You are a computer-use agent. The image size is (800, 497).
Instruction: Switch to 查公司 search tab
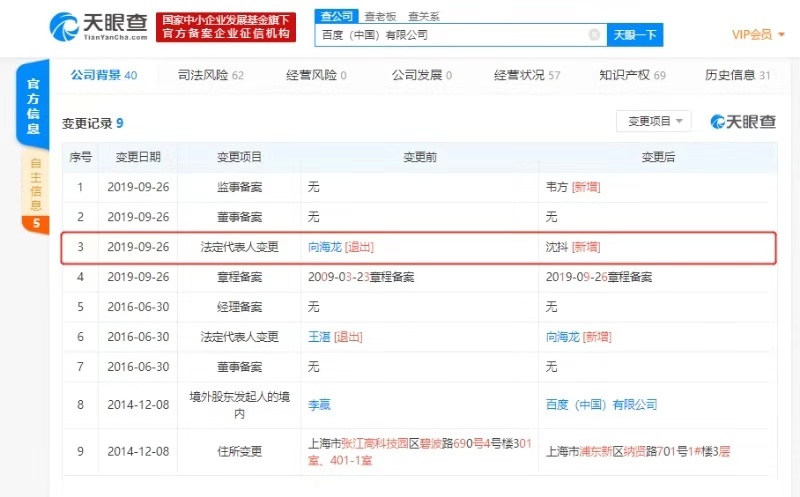click(336, 16)
